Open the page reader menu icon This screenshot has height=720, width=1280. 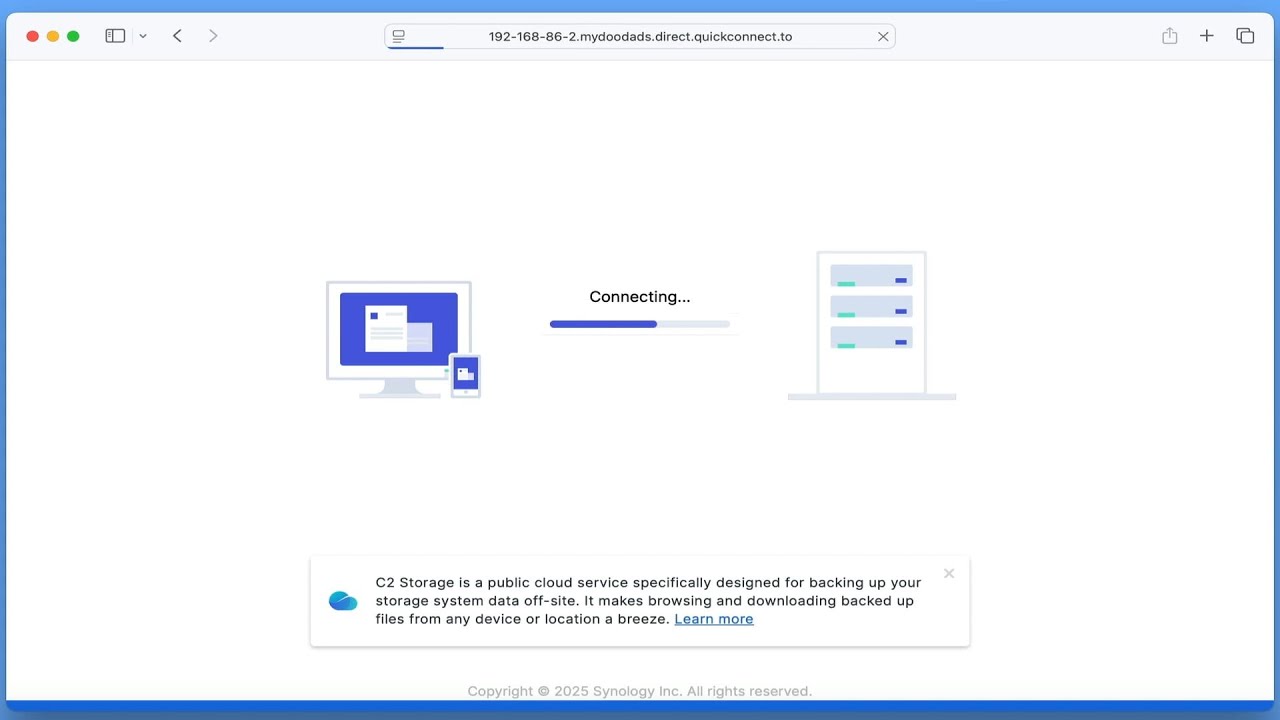398,36
